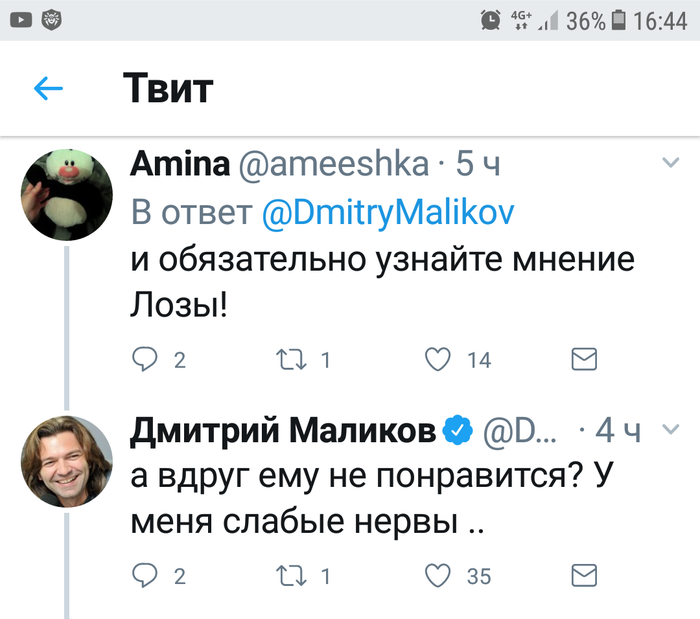Tap the blue verified badge
This screenshot has width=700, height=619.
pyautogui.click(x=458, y=431)
